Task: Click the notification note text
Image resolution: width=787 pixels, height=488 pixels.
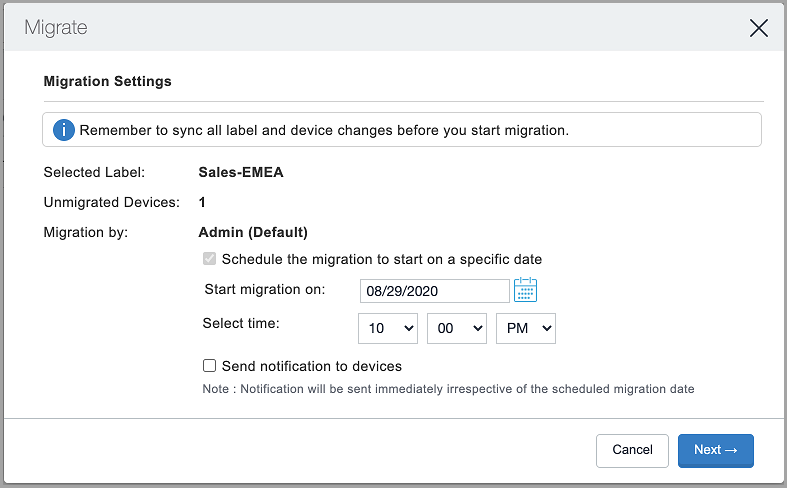Action: point(448,389)
